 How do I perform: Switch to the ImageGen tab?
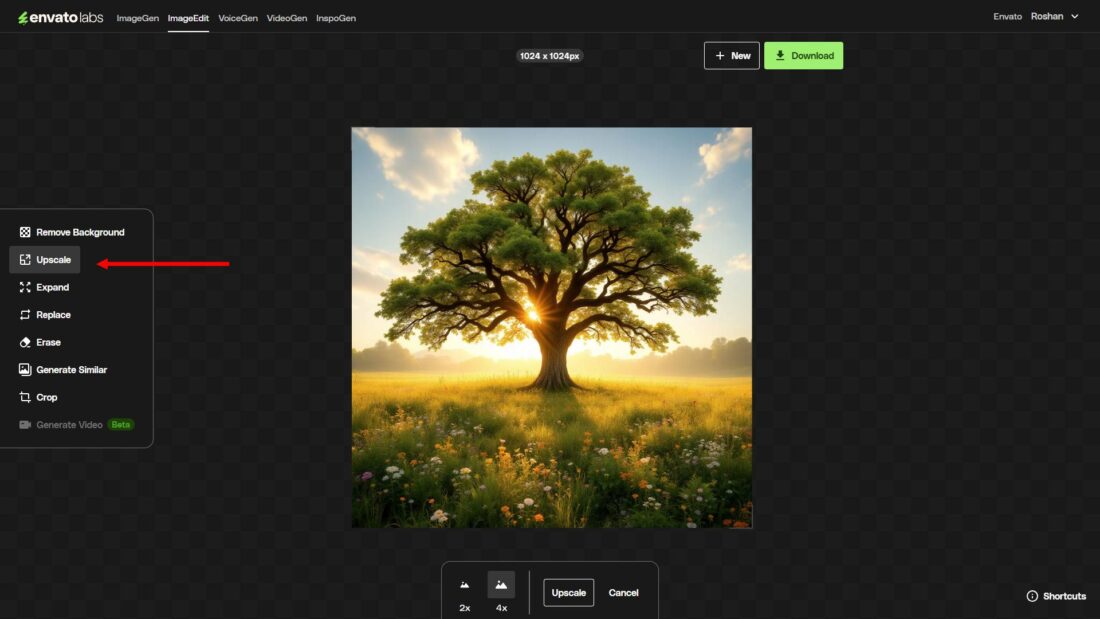pyautogui.click(x=138, y=17)
